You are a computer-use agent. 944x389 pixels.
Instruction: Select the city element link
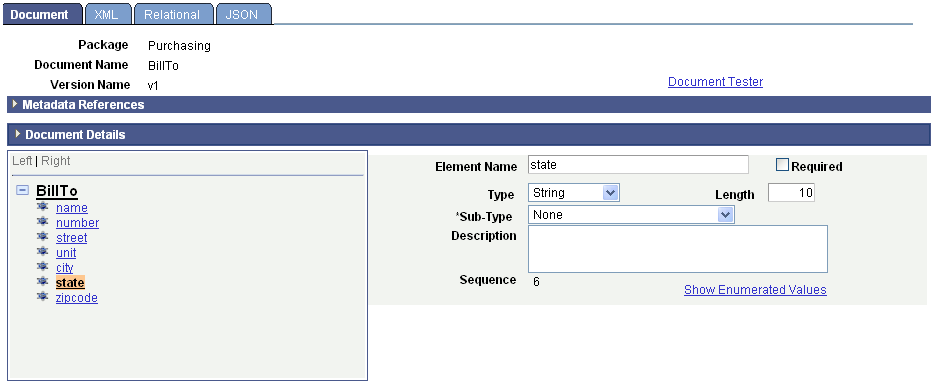click(x=64, y=268)
